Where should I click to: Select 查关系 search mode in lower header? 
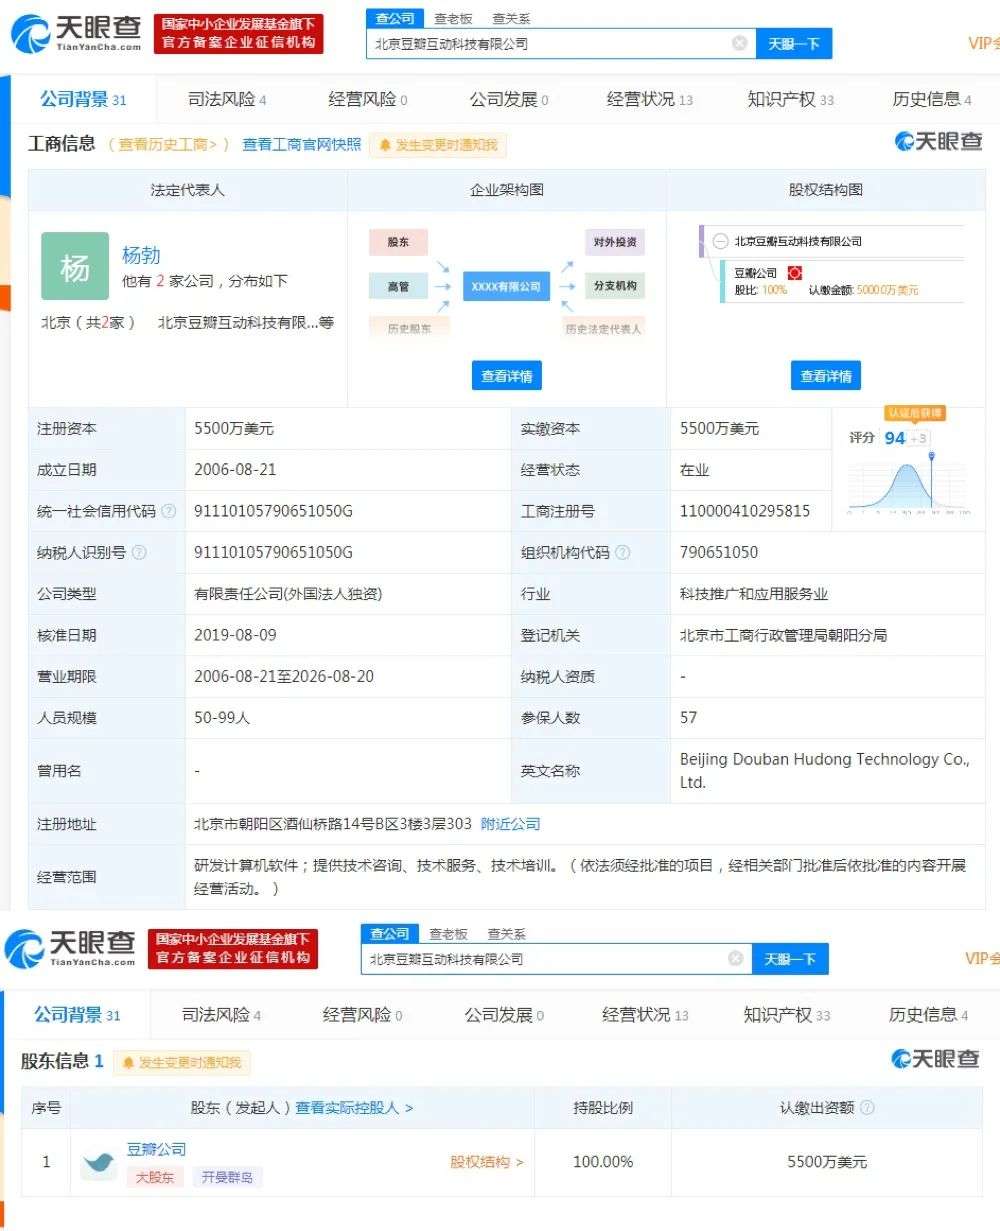tap(506, 934)
